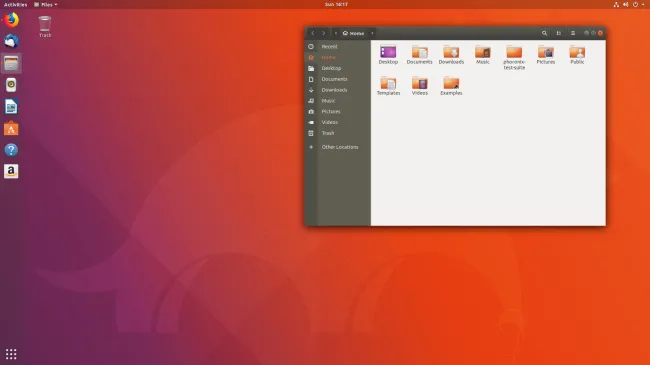The width and height of the screenshot is (650, 365).
Task: Select Documents in Files sidebar
Action: [x=337, y=79]
